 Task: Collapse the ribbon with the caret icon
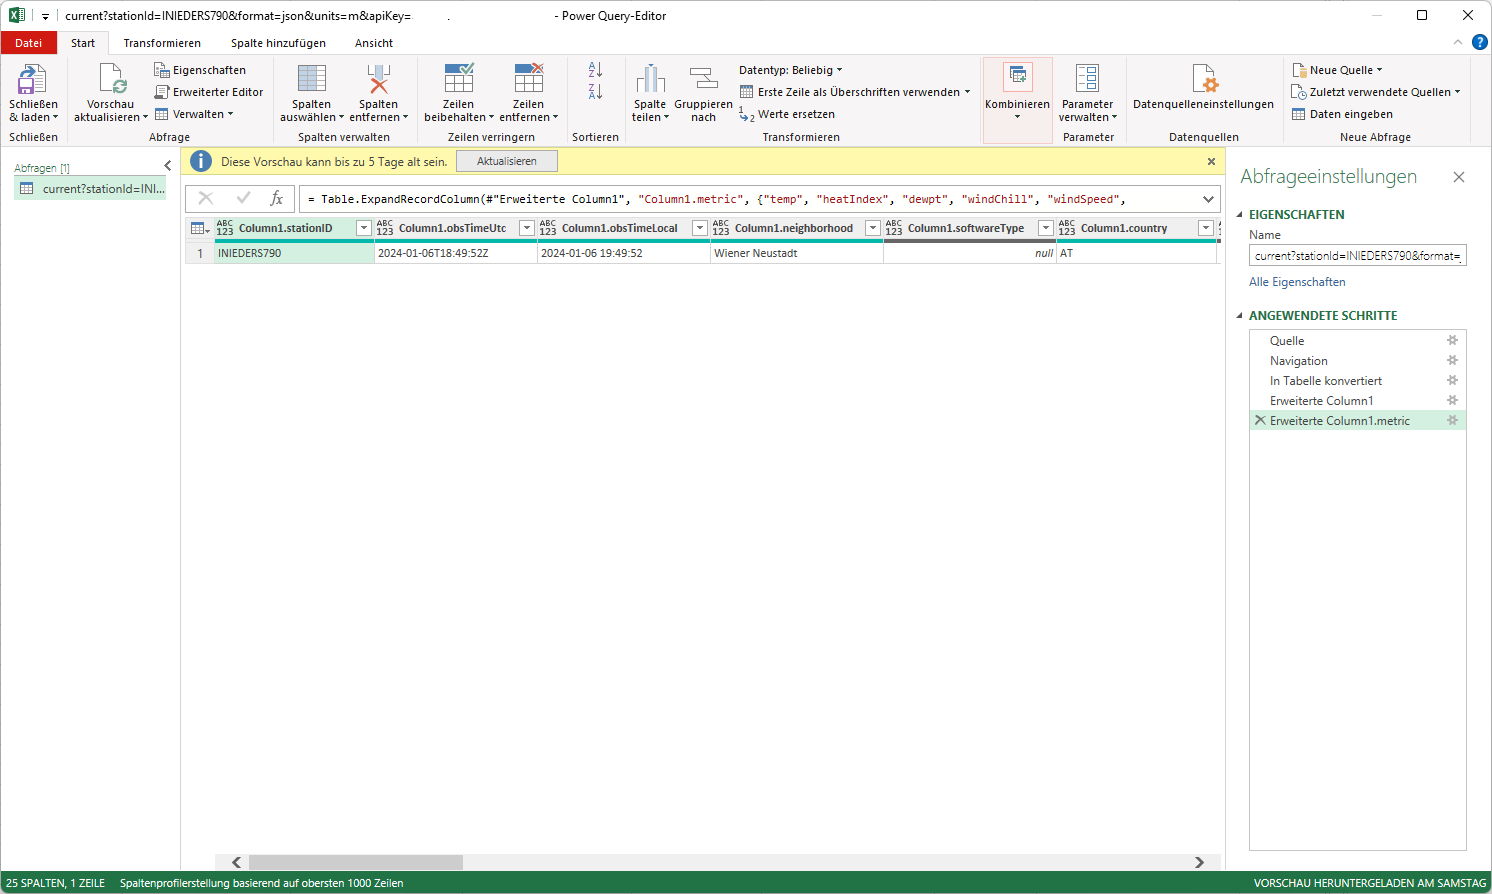pos(1457,42)
